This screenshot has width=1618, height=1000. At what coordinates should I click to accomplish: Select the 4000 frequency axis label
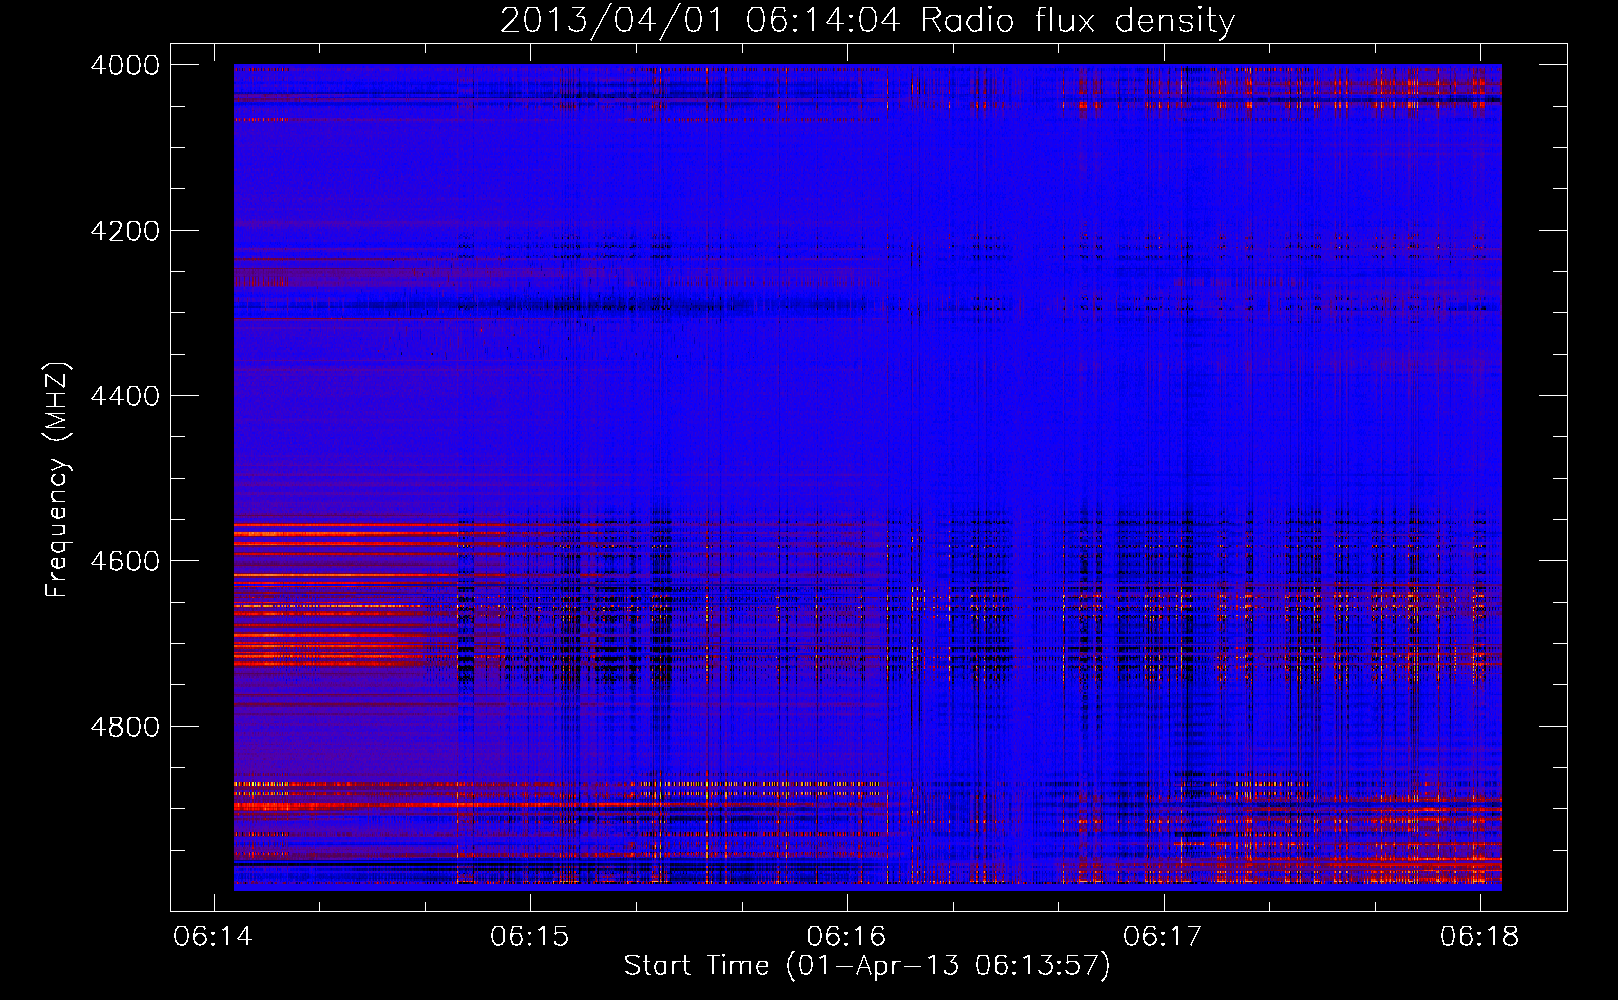(125, 65)
